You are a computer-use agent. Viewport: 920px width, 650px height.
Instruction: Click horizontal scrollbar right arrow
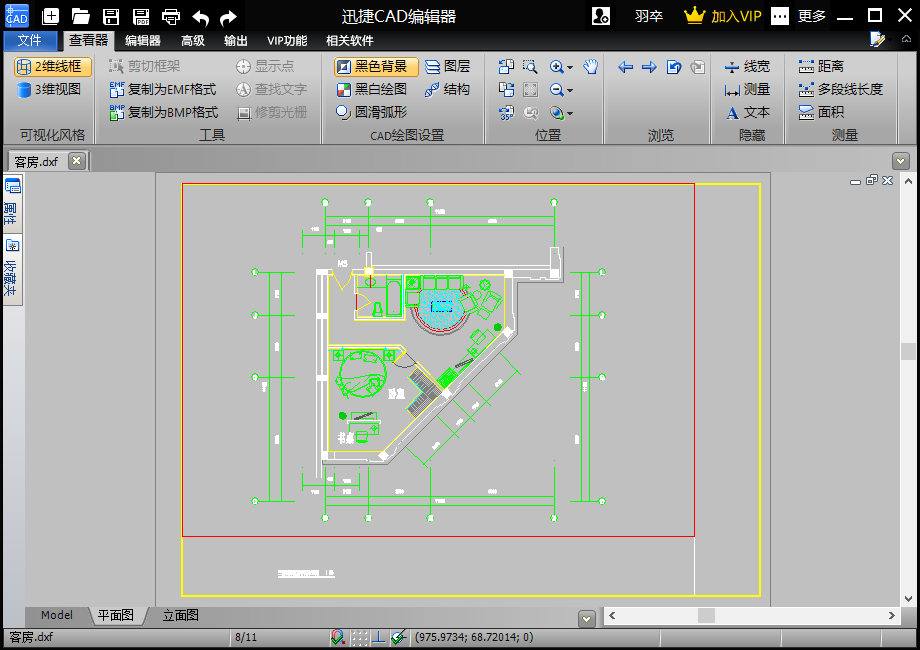(892, 615)
